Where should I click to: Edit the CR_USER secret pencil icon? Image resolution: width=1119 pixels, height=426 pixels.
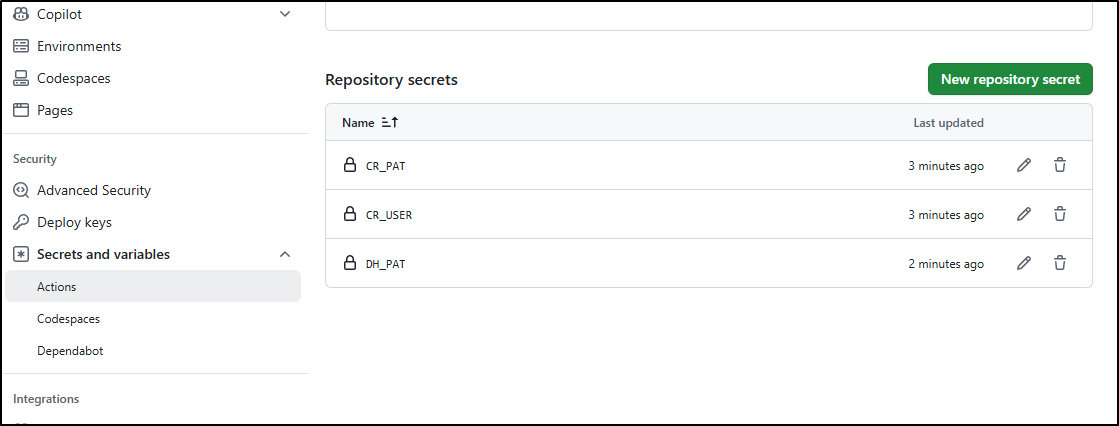click(x=1023, y=214)
